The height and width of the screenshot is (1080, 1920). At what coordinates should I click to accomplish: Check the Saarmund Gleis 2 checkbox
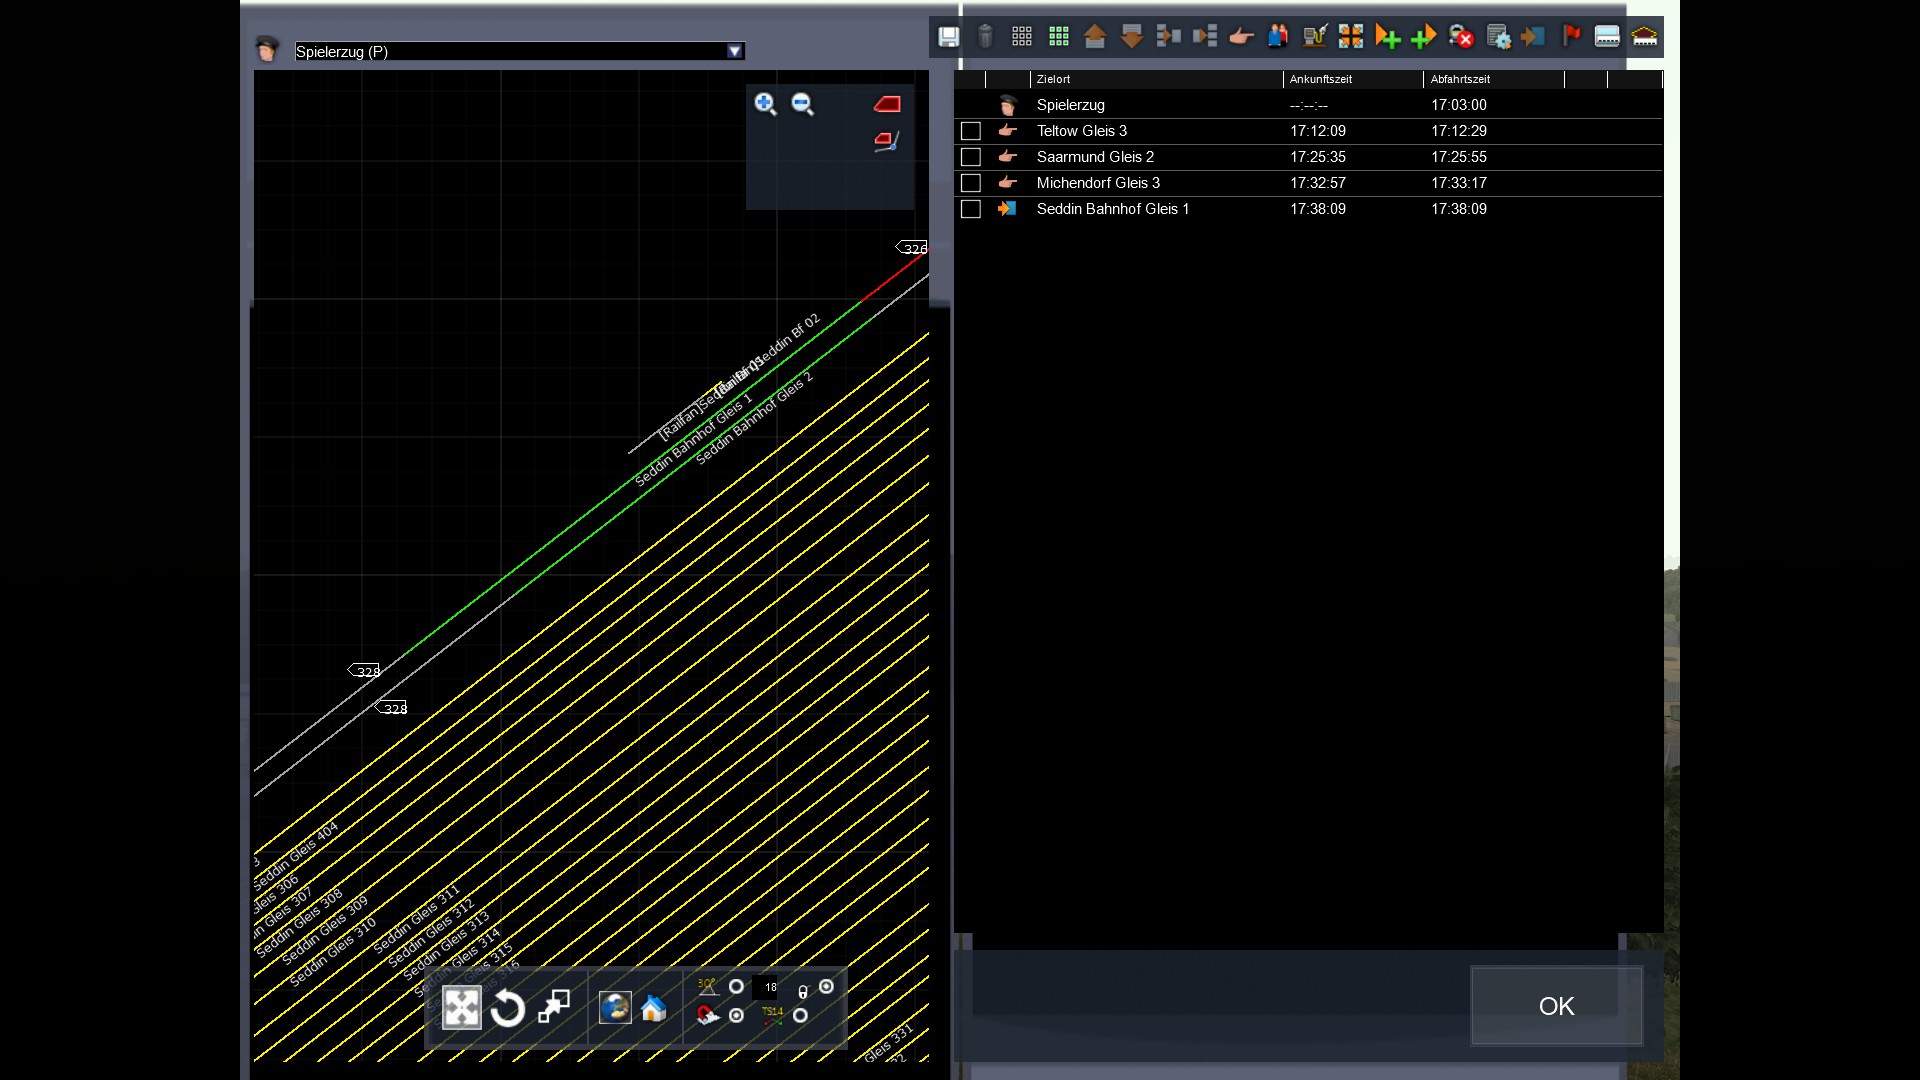(970, 157)
